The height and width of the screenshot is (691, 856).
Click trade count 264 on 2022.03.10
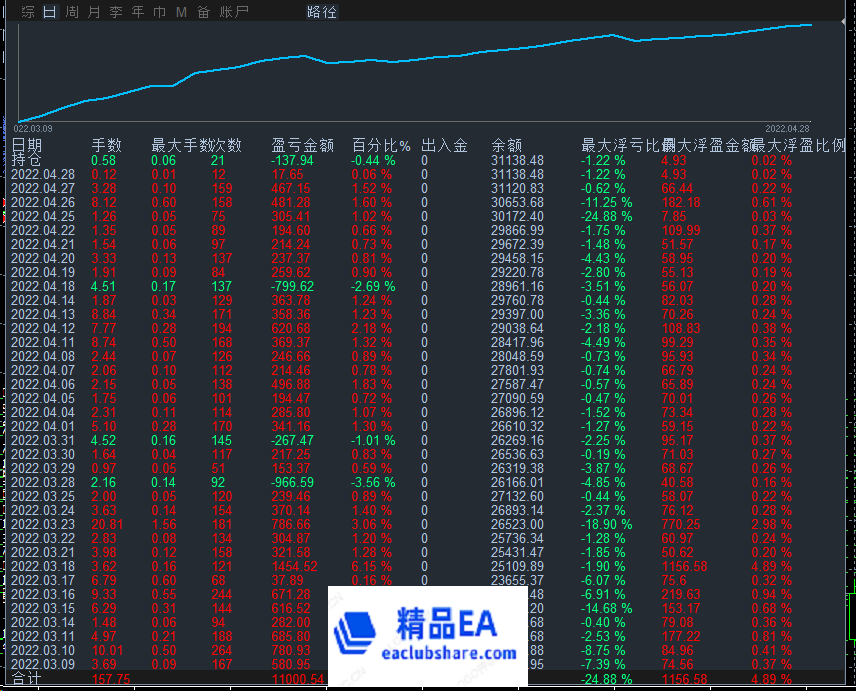point(222,651)
